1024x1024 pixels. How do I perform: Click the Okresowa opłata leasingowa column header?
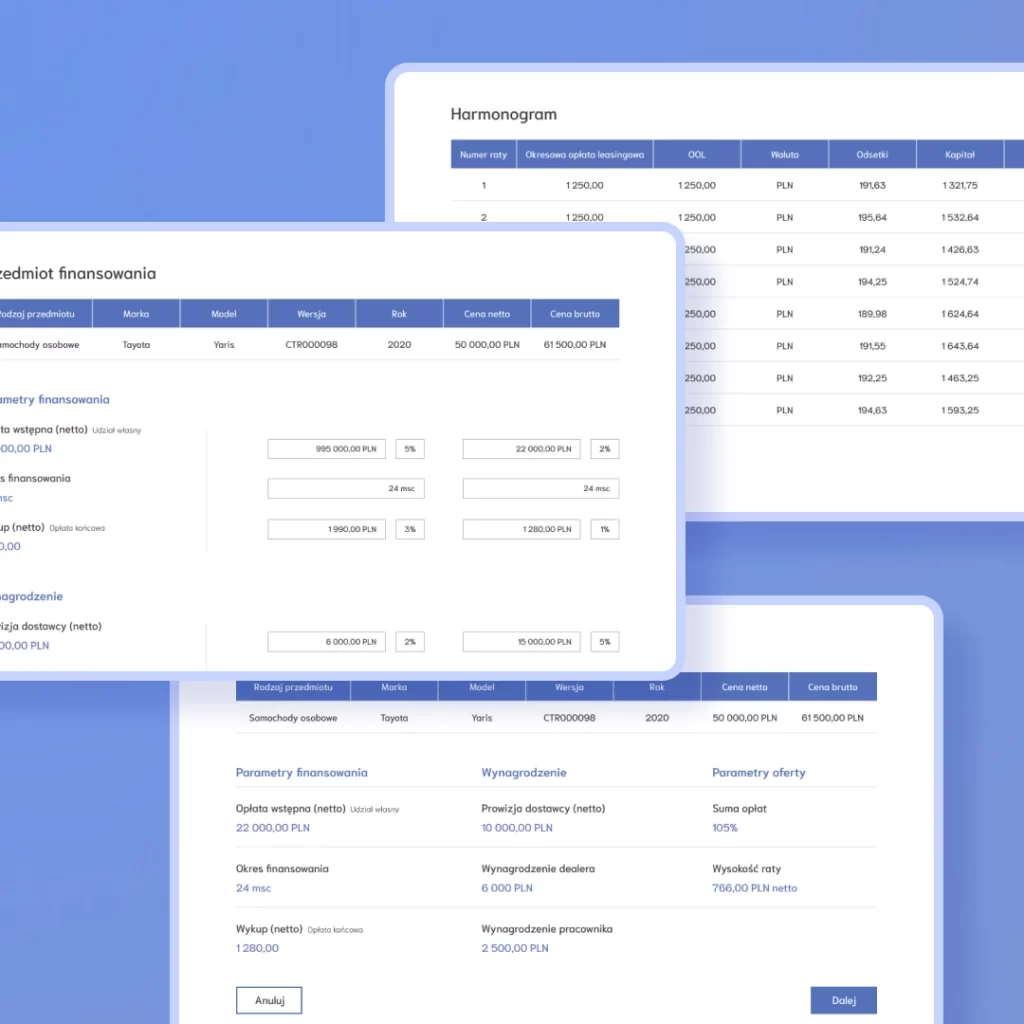(585, 155)
